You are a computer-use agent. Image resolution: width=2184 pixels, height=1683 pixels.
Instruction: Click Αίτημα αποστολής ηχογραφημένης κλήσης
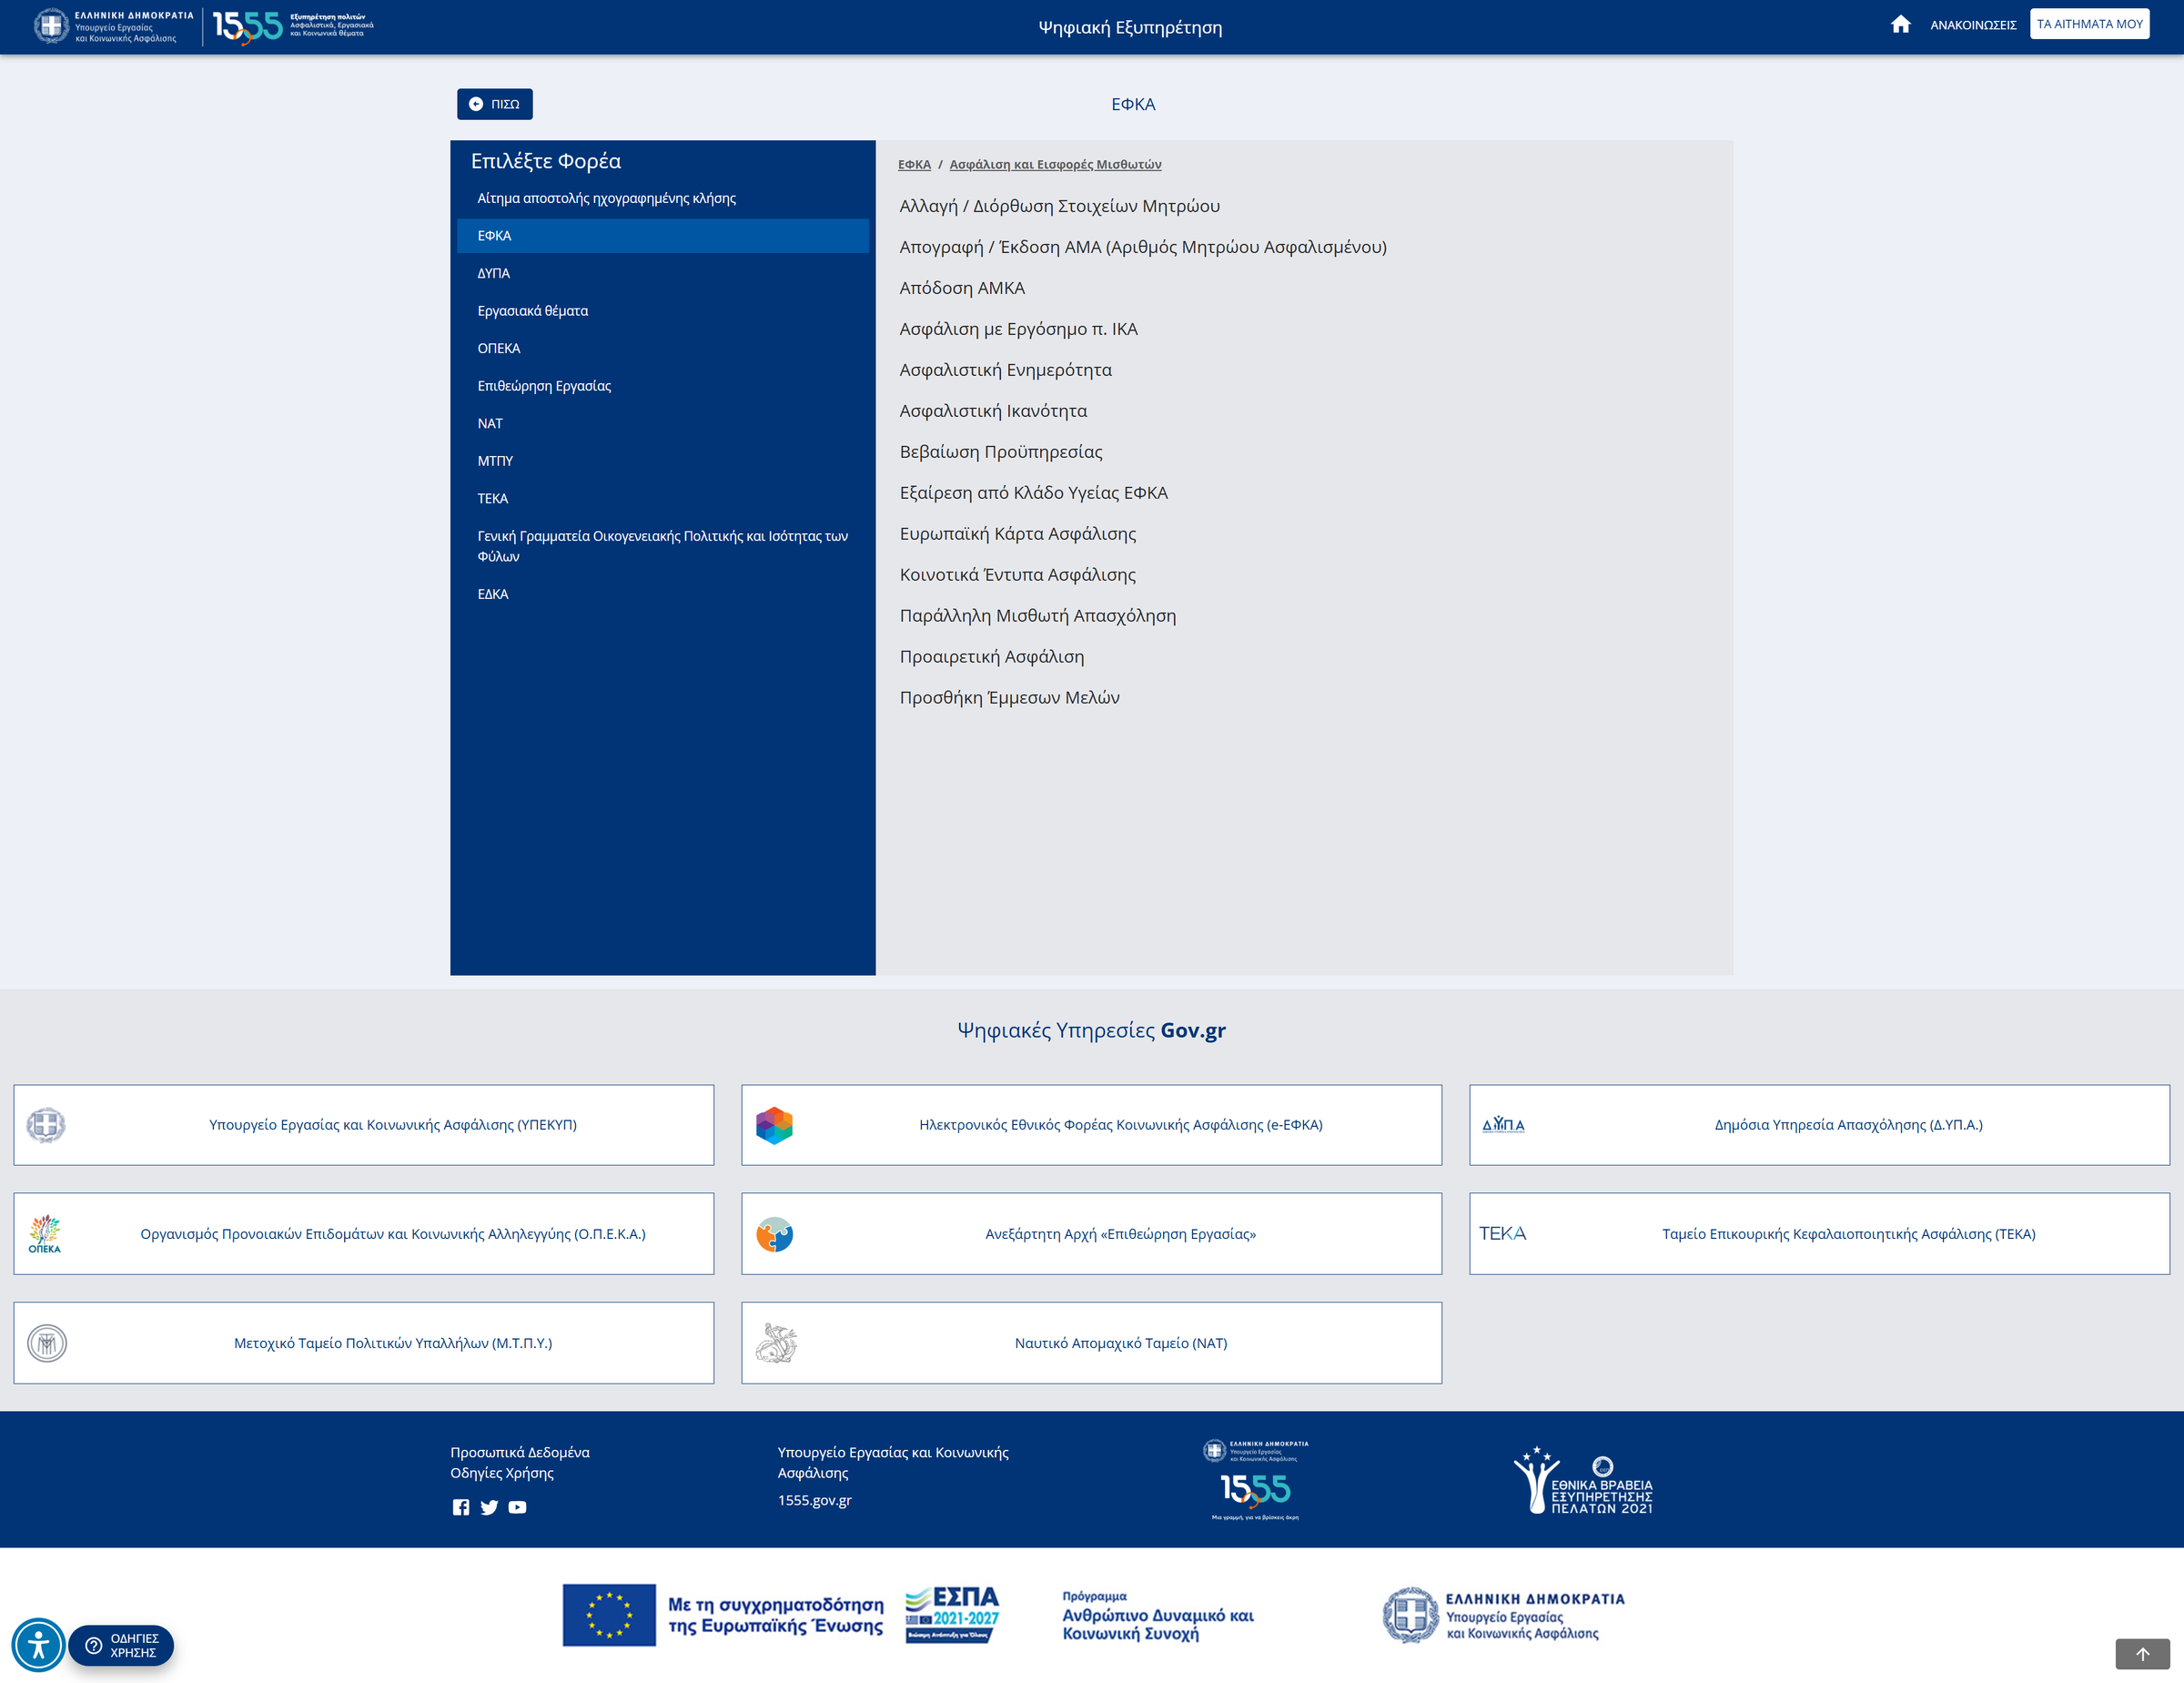(x=662, y=198)
